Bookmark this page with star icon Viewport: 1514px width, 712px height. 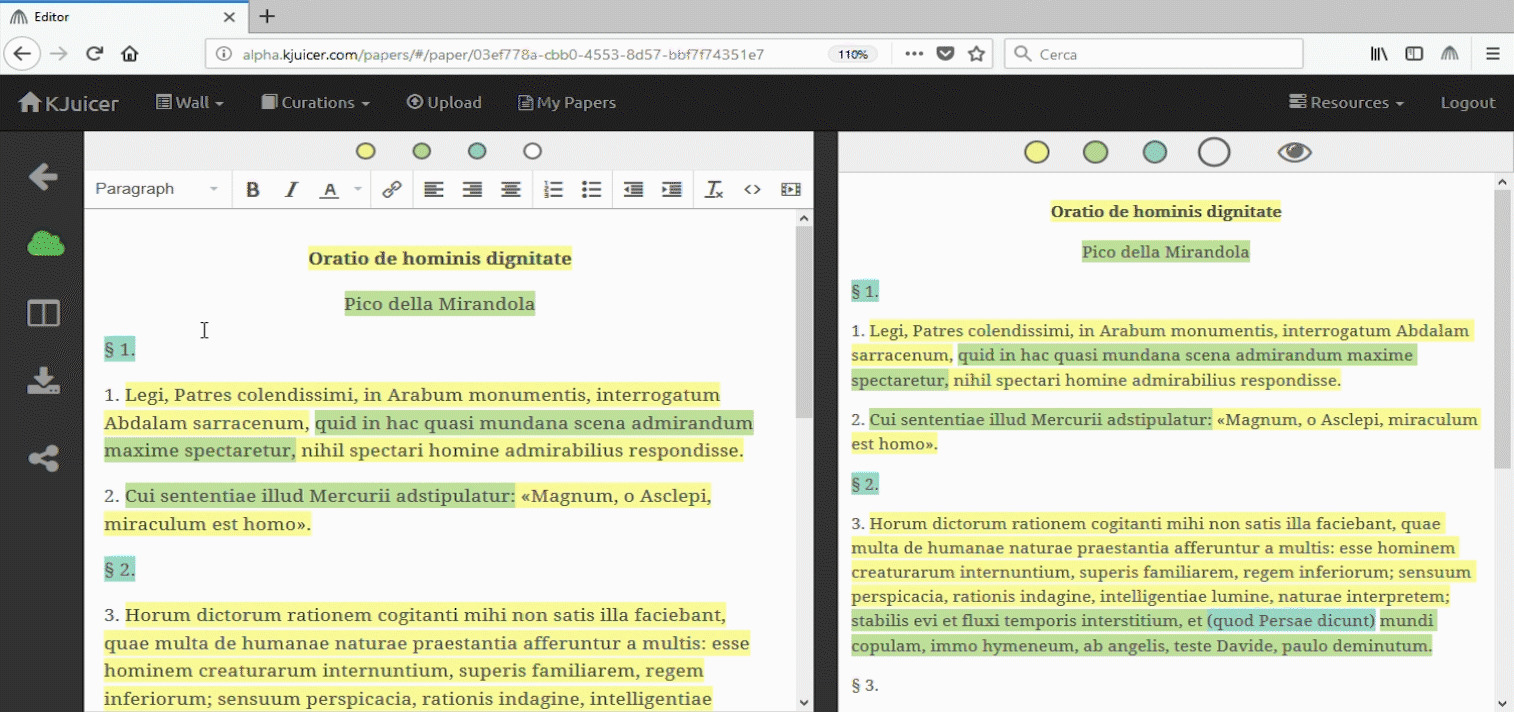(x=976, y=54)
